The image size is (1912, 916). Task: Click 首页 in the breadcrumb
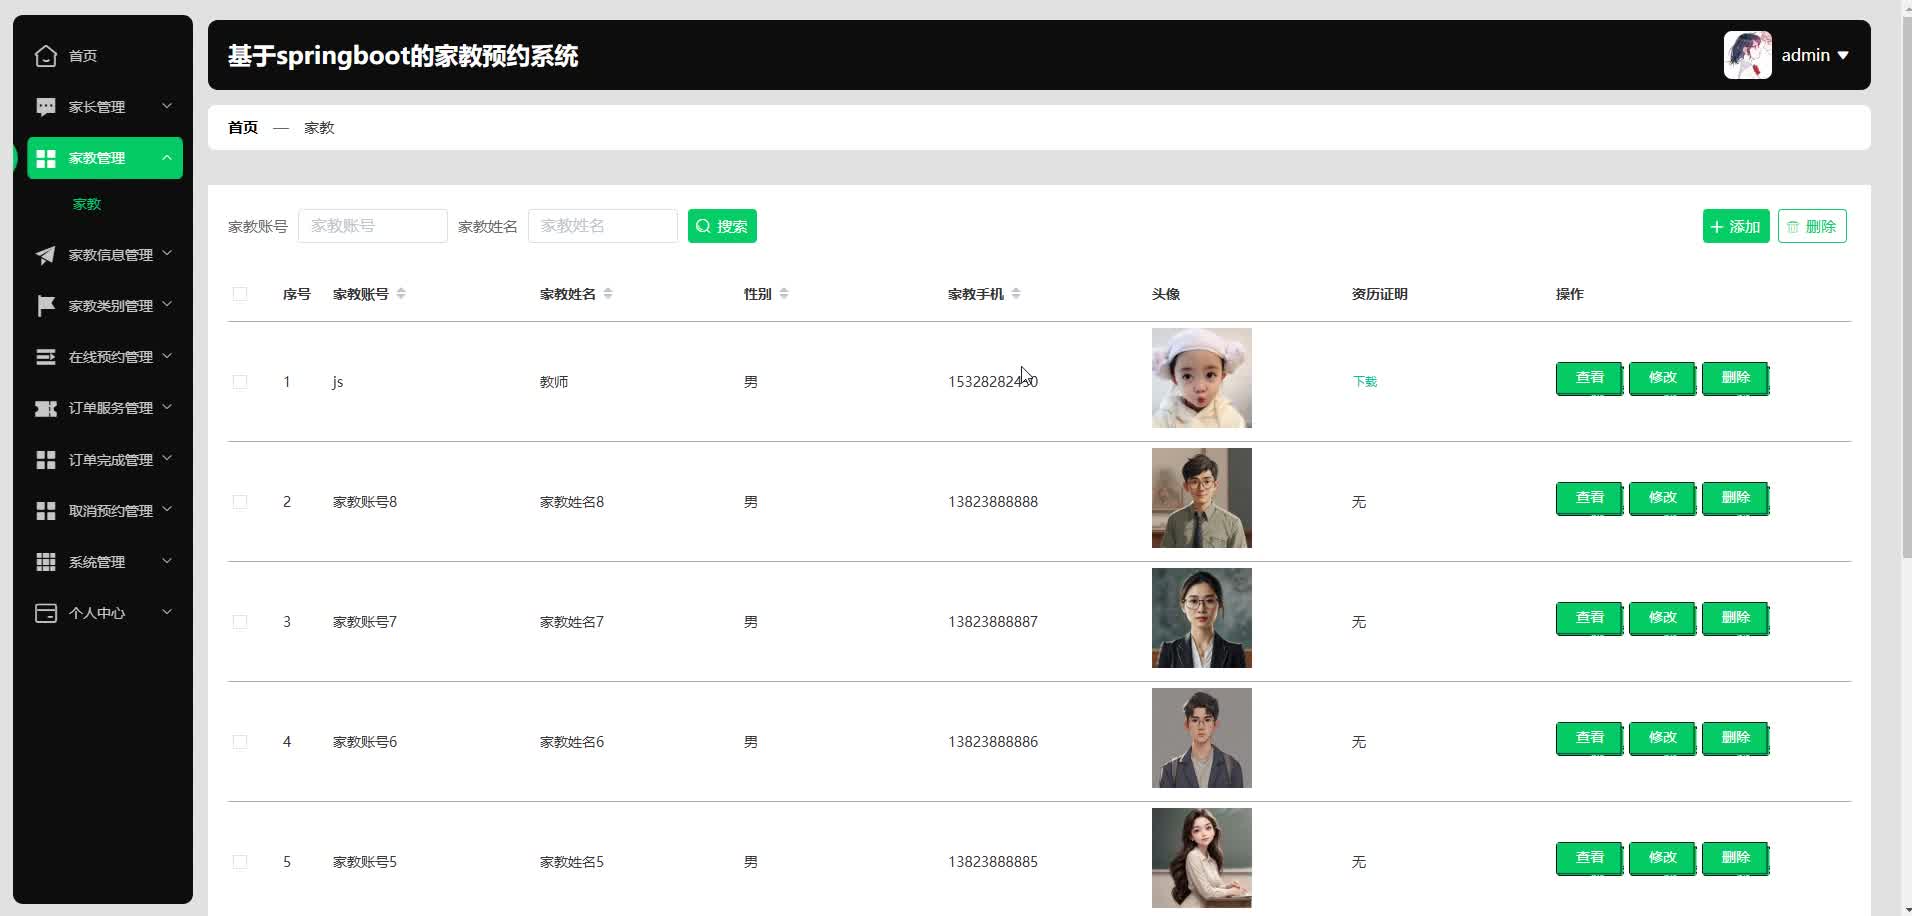pos(243,128)
